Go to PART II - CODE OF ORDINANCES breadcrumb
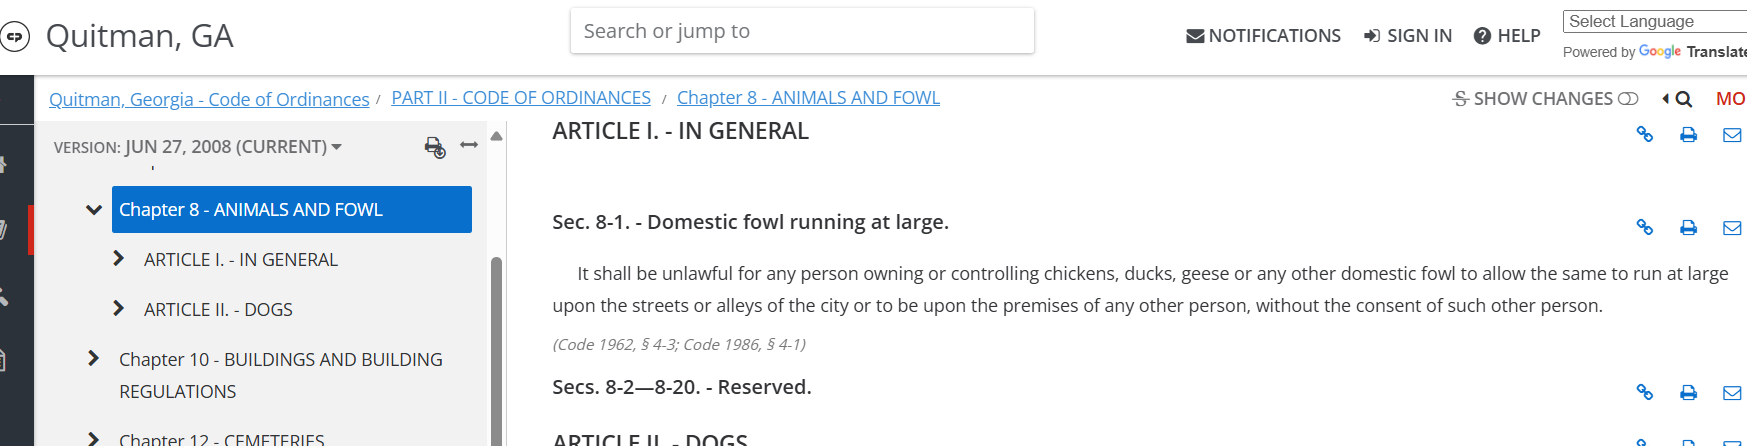The height and width of the screenshot is (446, 1747). [521, 98]
